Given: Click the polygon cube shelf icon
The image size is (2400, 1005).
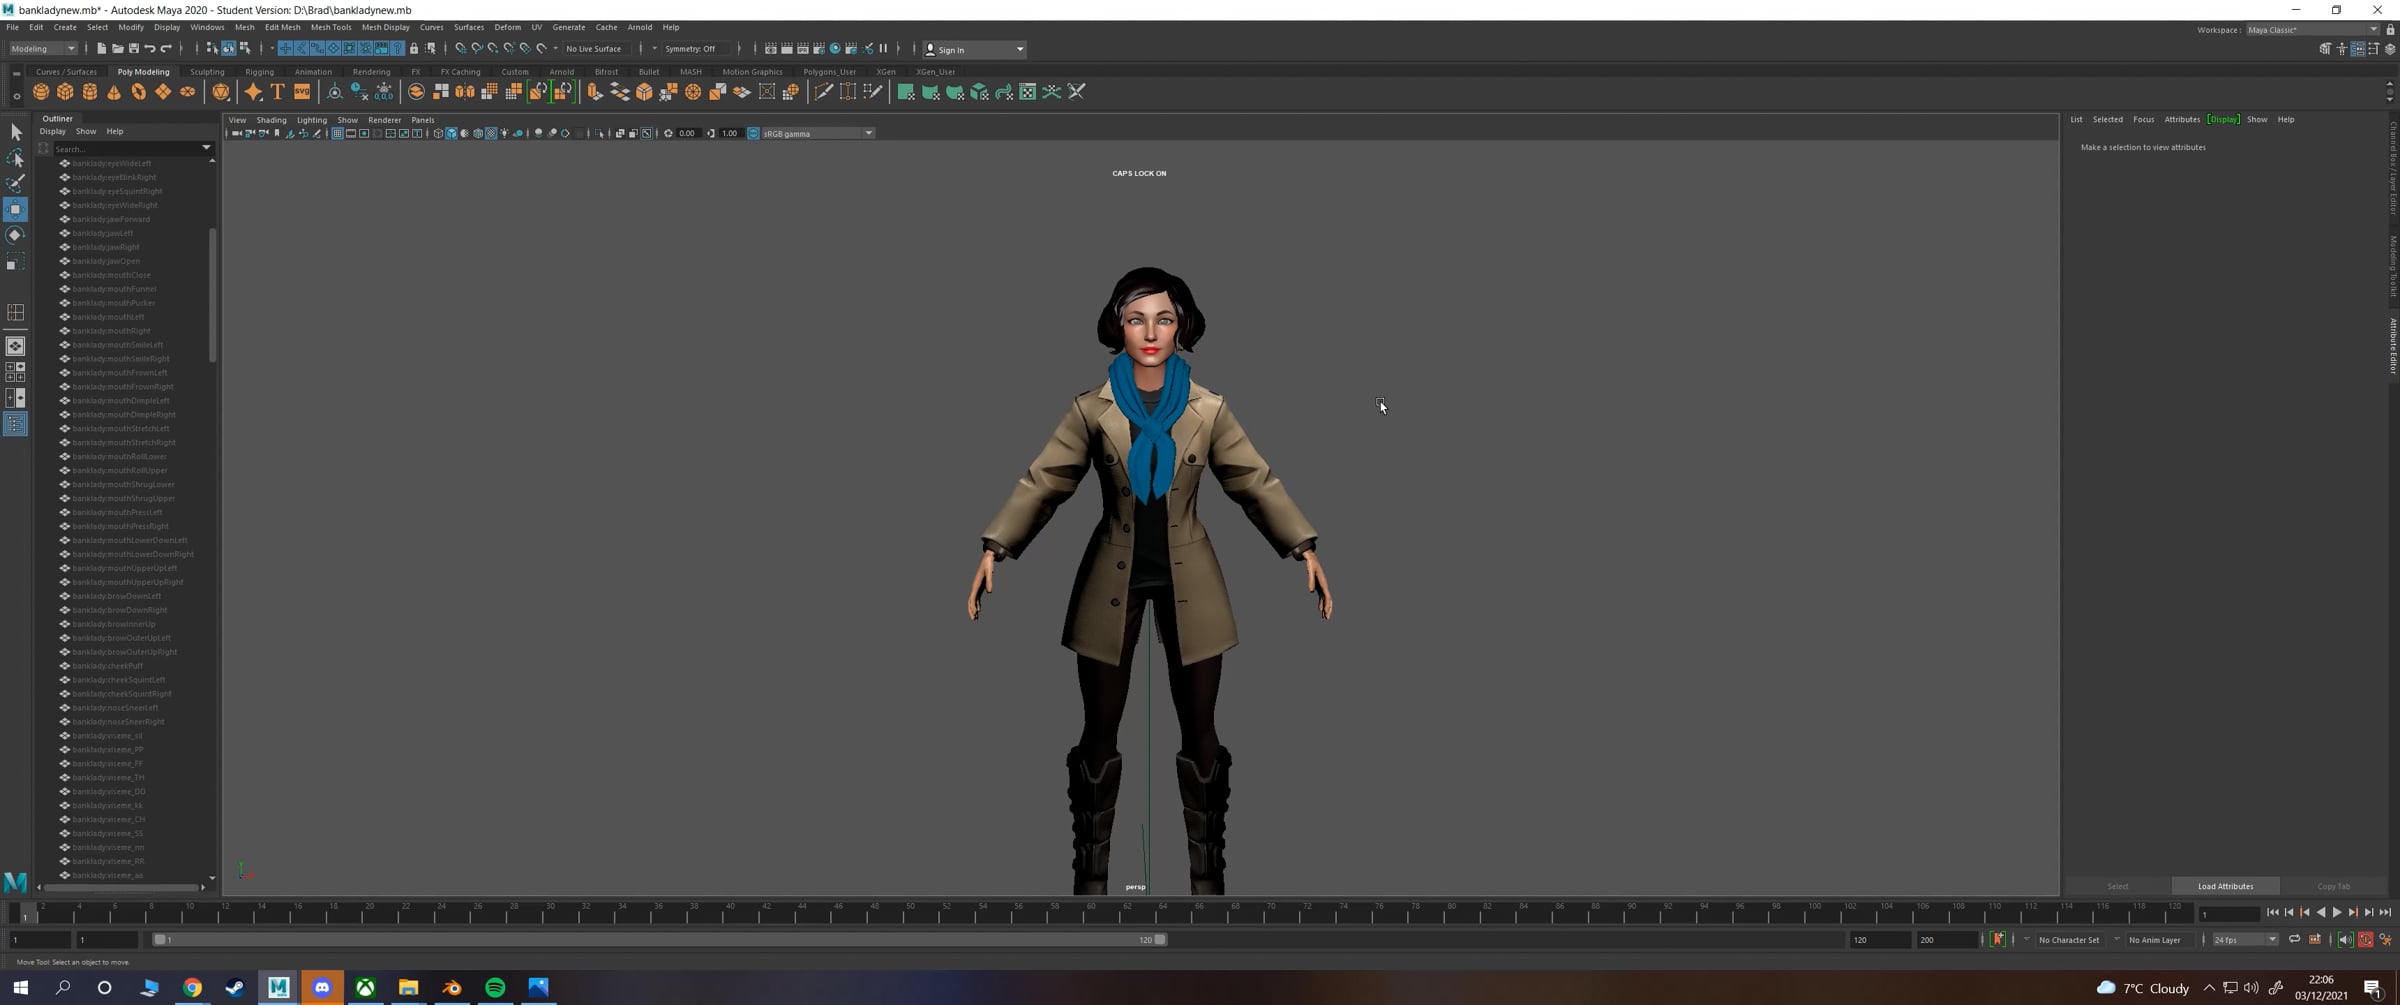Looking at the screenshot, I should [x=65, y=92].
